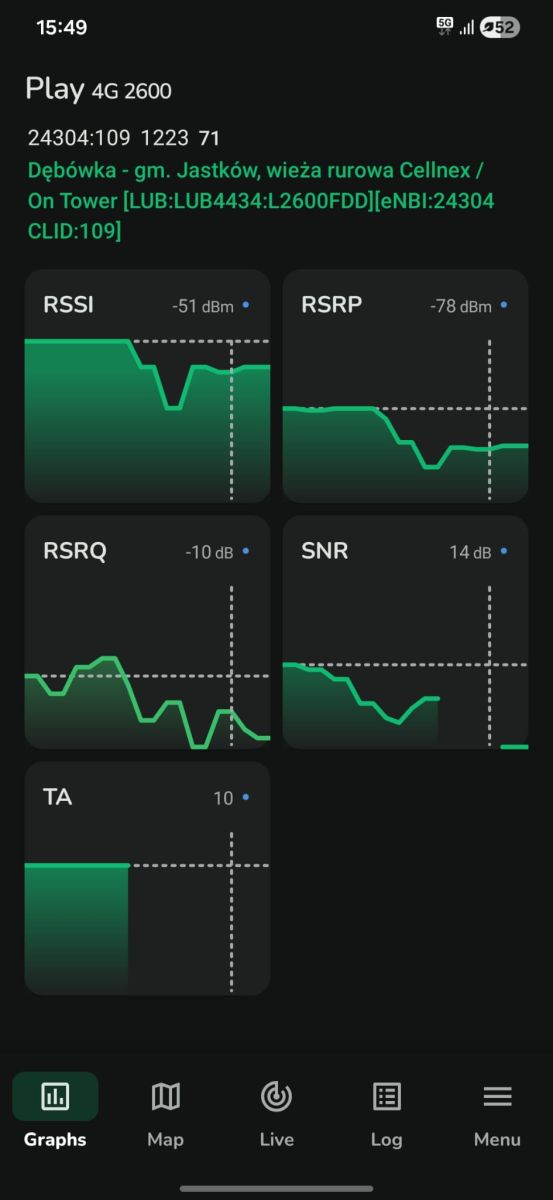The width and height of the screenshot is (553, 1200).
Task: Tap the blue dot next to RSSI
Action: [246, 304]
